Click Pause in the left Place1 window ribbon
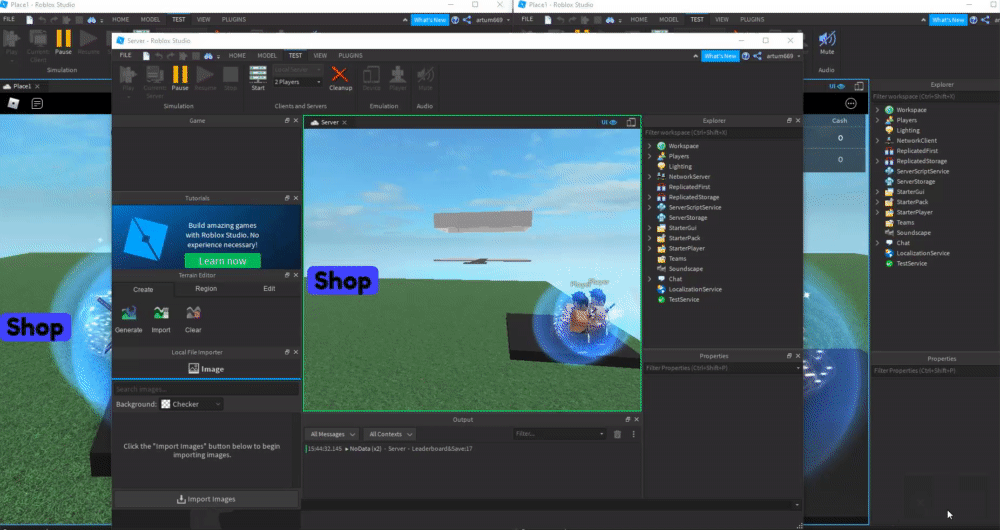 [63, 40]
